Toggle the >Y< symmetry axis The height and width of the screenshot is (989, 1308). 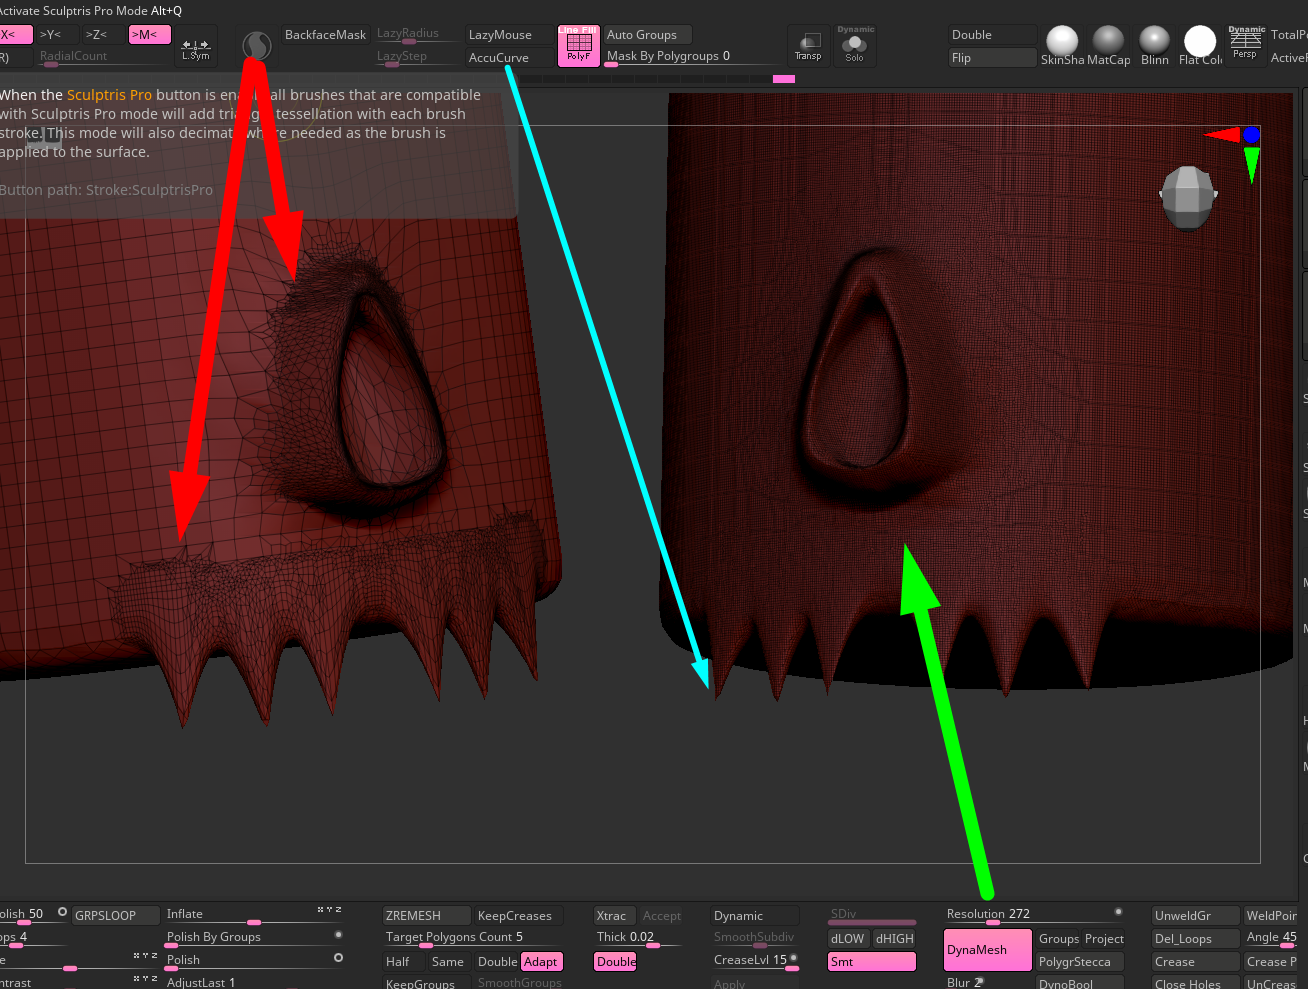coord(51,35)
